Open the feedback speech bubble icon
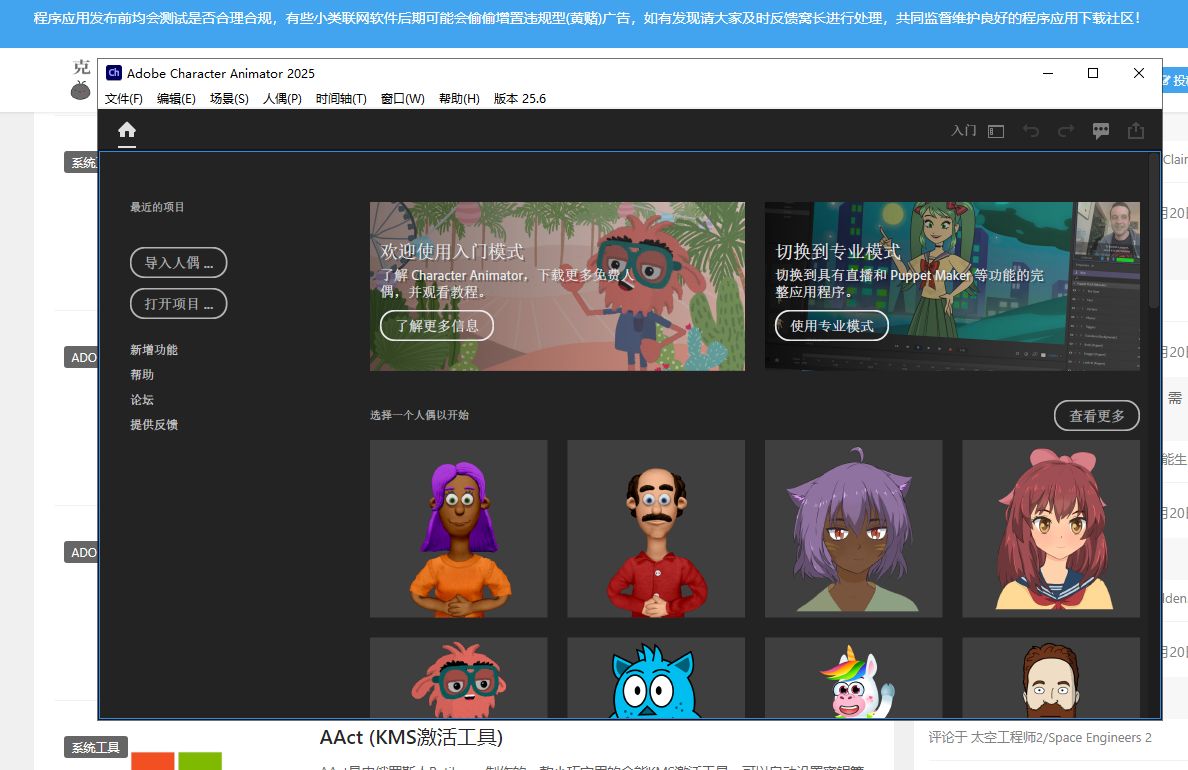Image resolution: width=1188 pixels, height=770 pixels. pyautogui.click(x=1101, y=130)
